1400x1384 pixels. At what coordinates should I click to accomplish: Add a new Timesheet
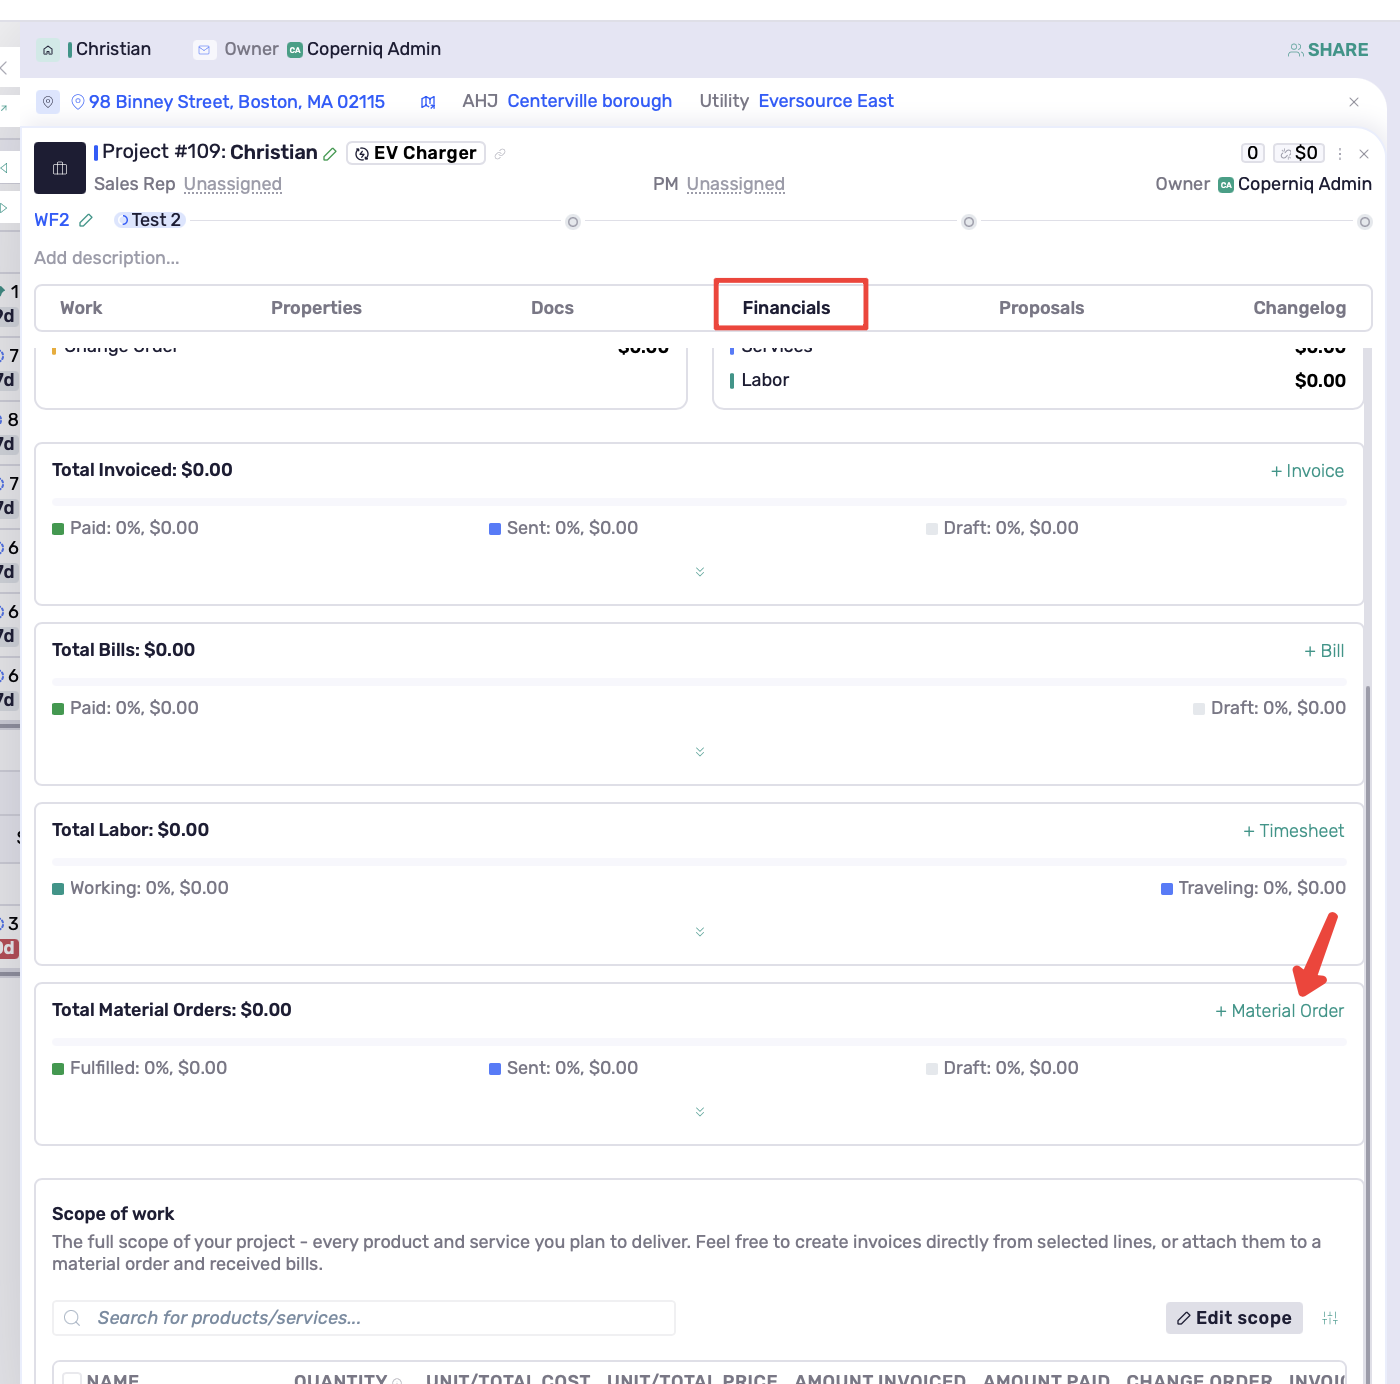click(1293, 831)
